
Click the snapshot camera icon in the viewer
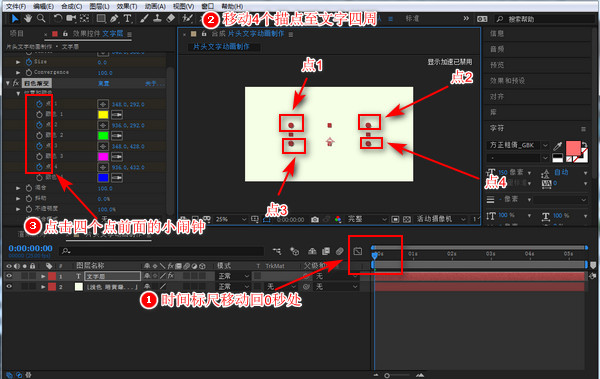(x=315, y=219)
